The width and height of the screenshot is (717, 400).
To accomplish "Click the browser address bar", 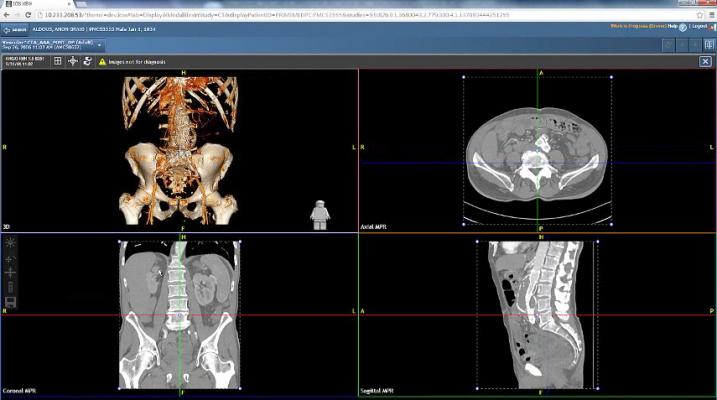I will click(x=300, y=14).
